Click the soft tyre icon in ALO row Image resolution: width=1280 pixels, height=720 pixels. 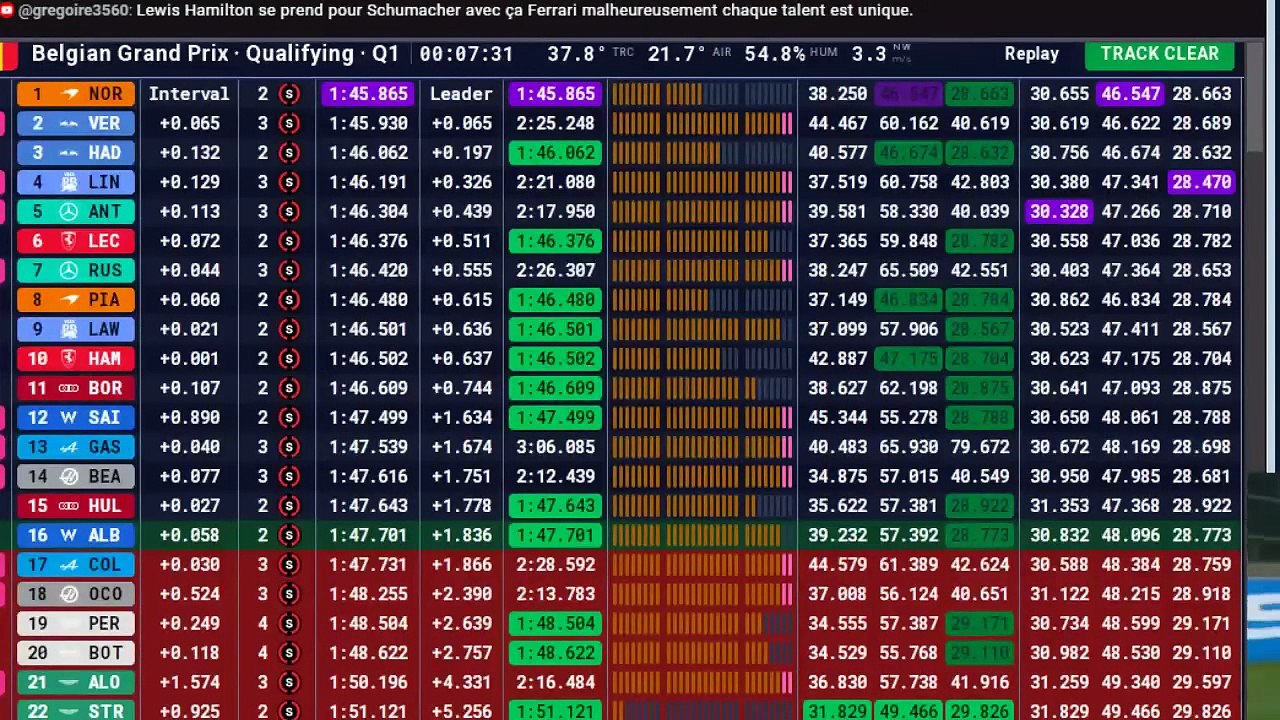coord(289,682)
